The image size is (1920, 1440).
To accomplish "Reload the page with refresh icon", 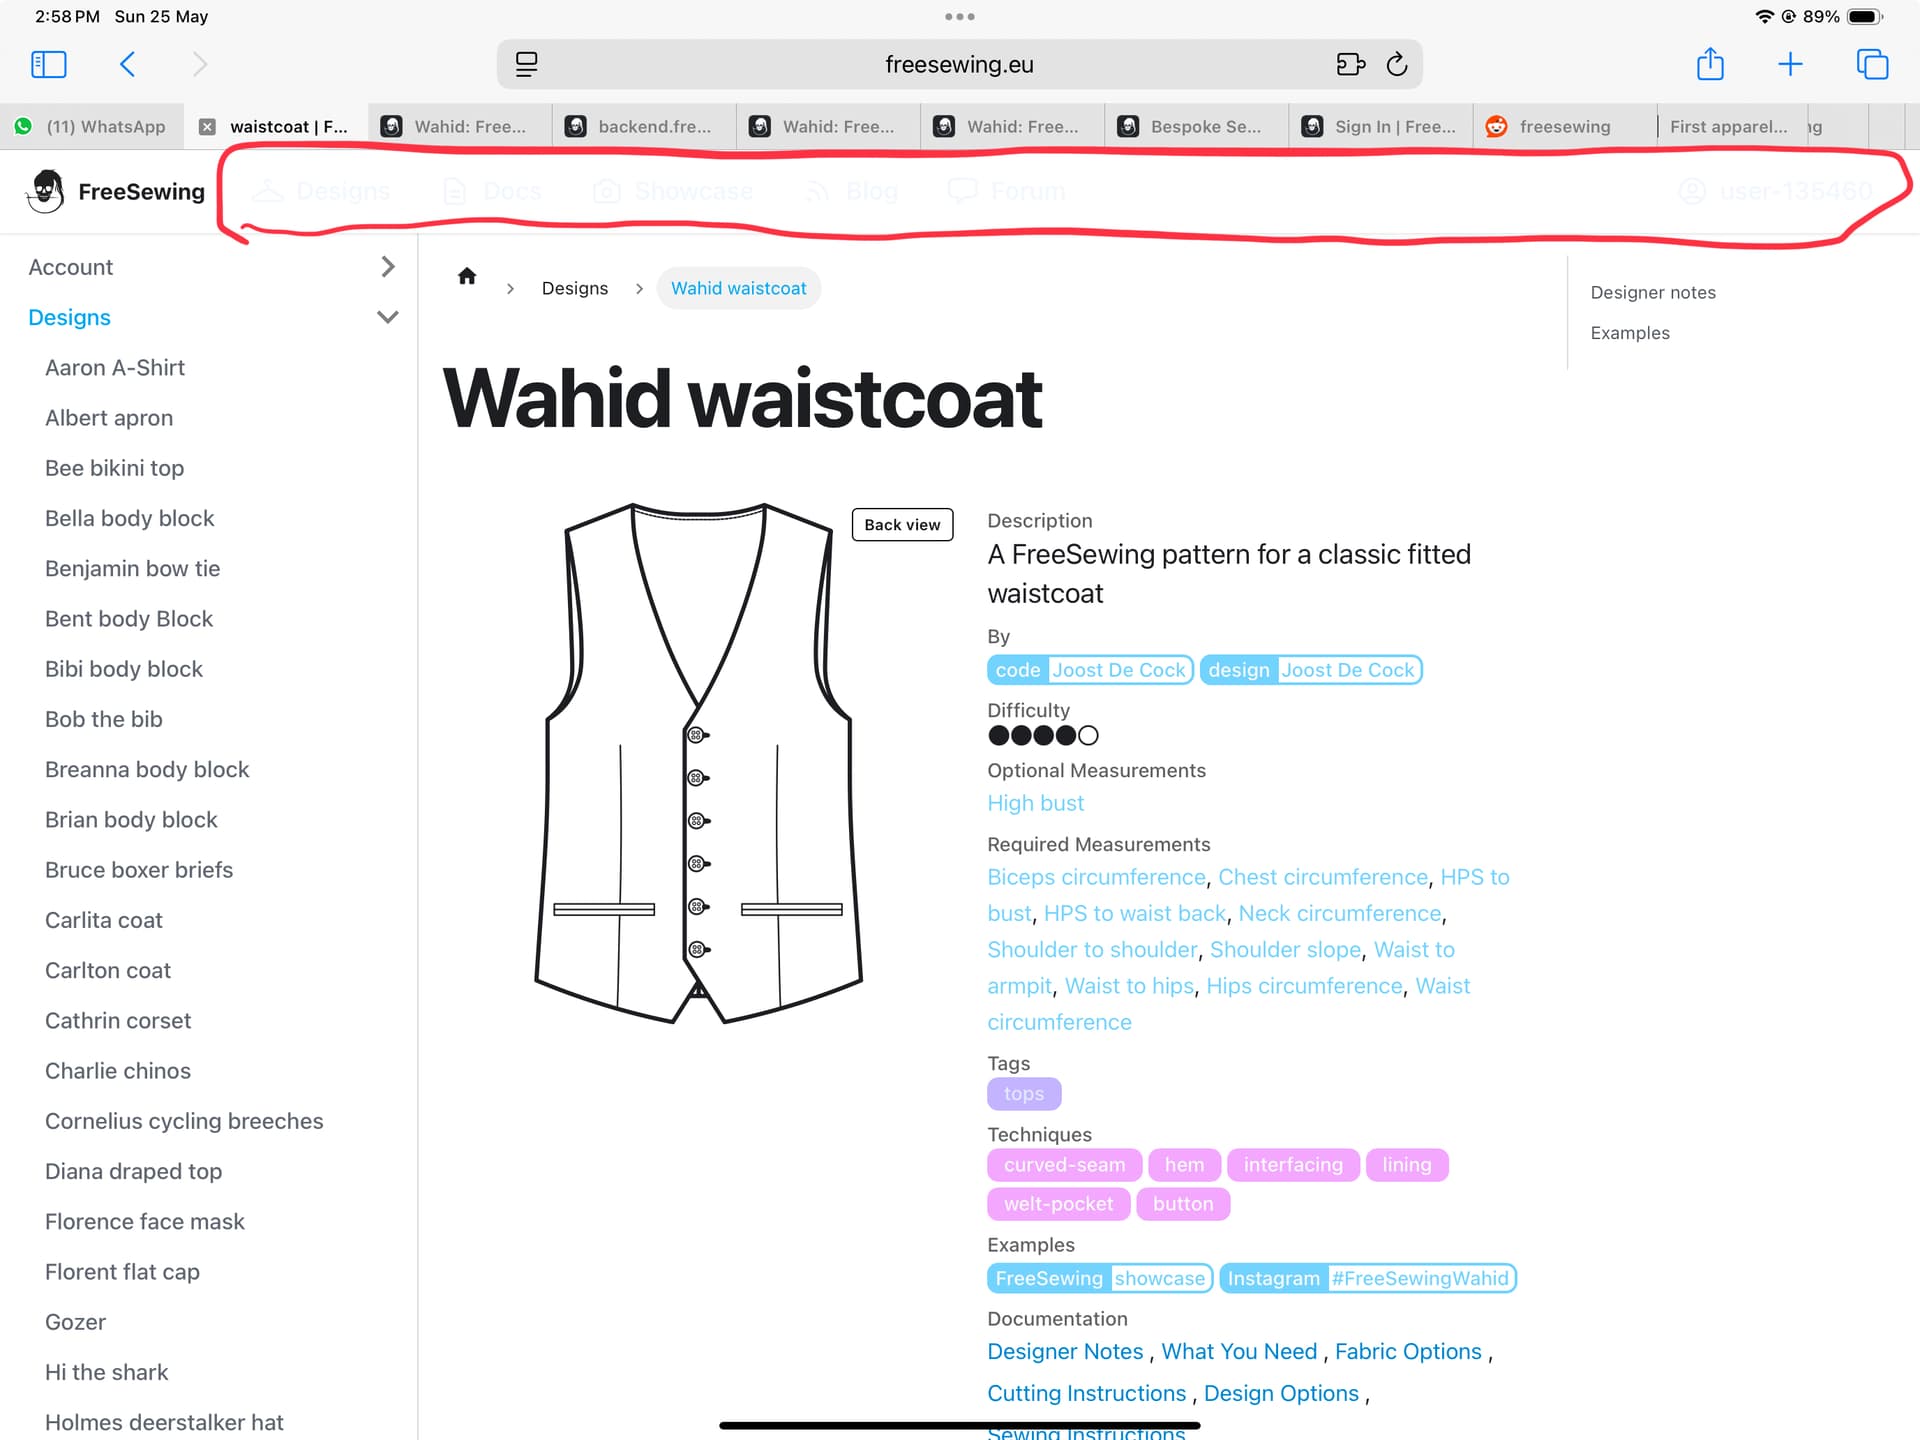I will [1397, 65].
